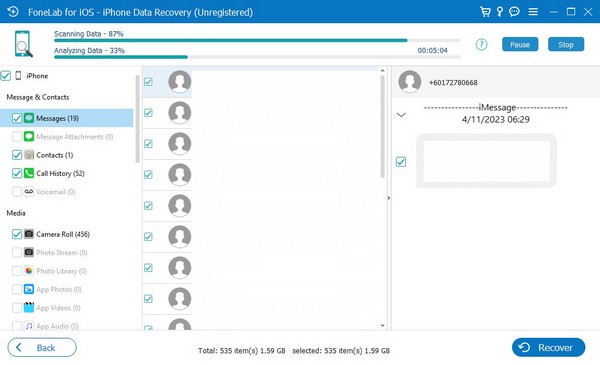Screen dimensions: 600x365
Task: Collapse the iMessage conversation chevron
Action: [401, 115]
